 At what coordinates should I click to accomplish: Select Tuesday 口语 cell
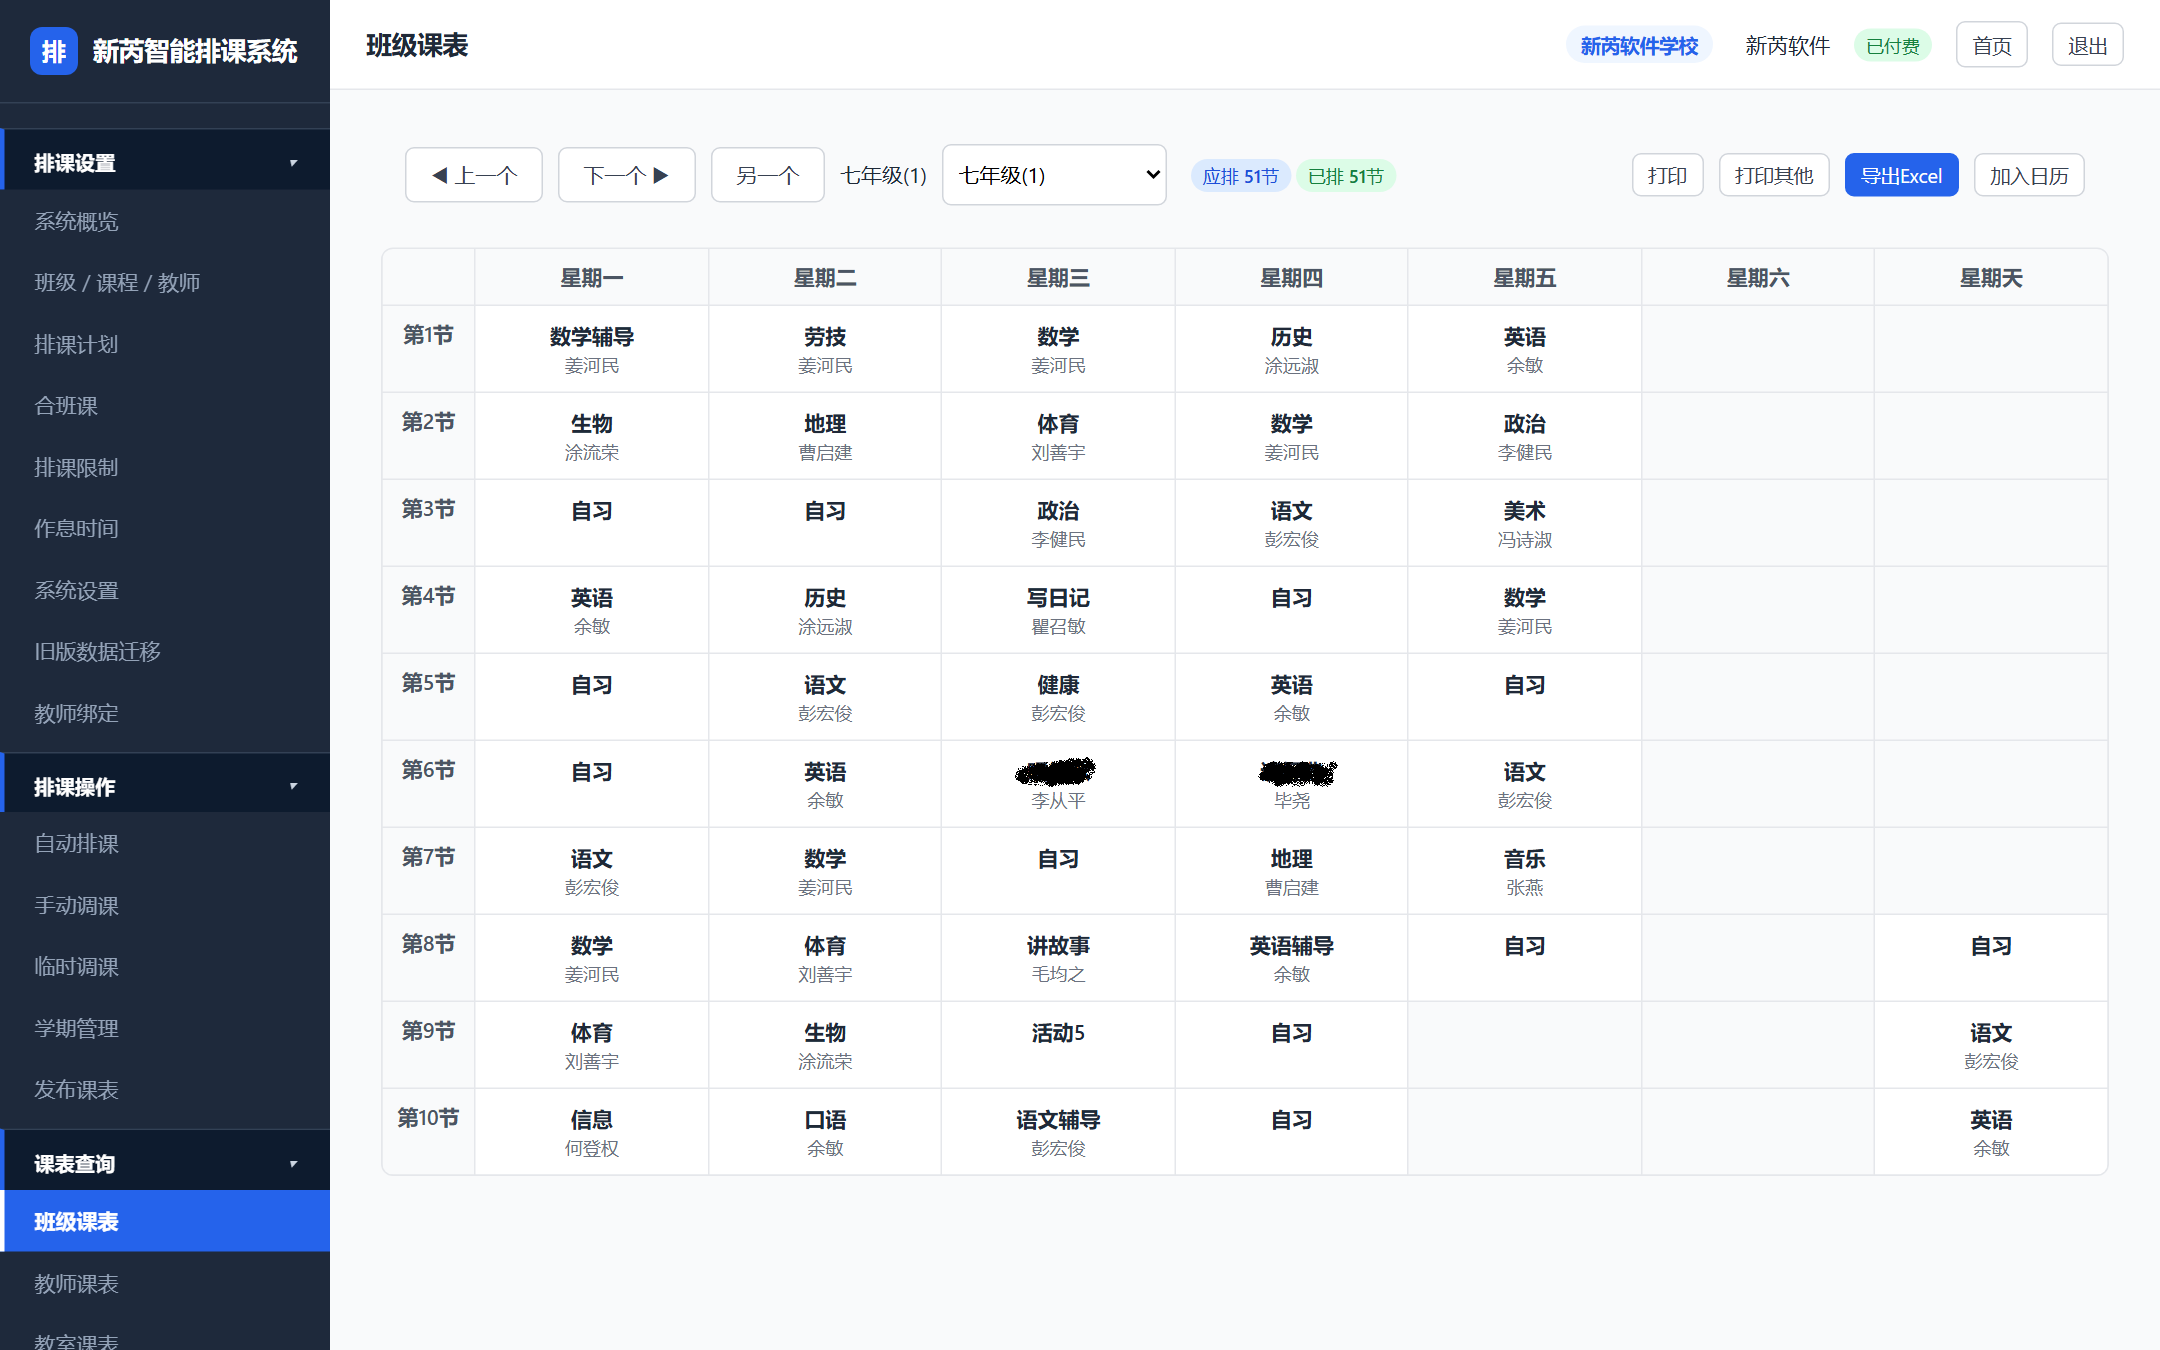pyautogui.click(x=825, y=1132)
